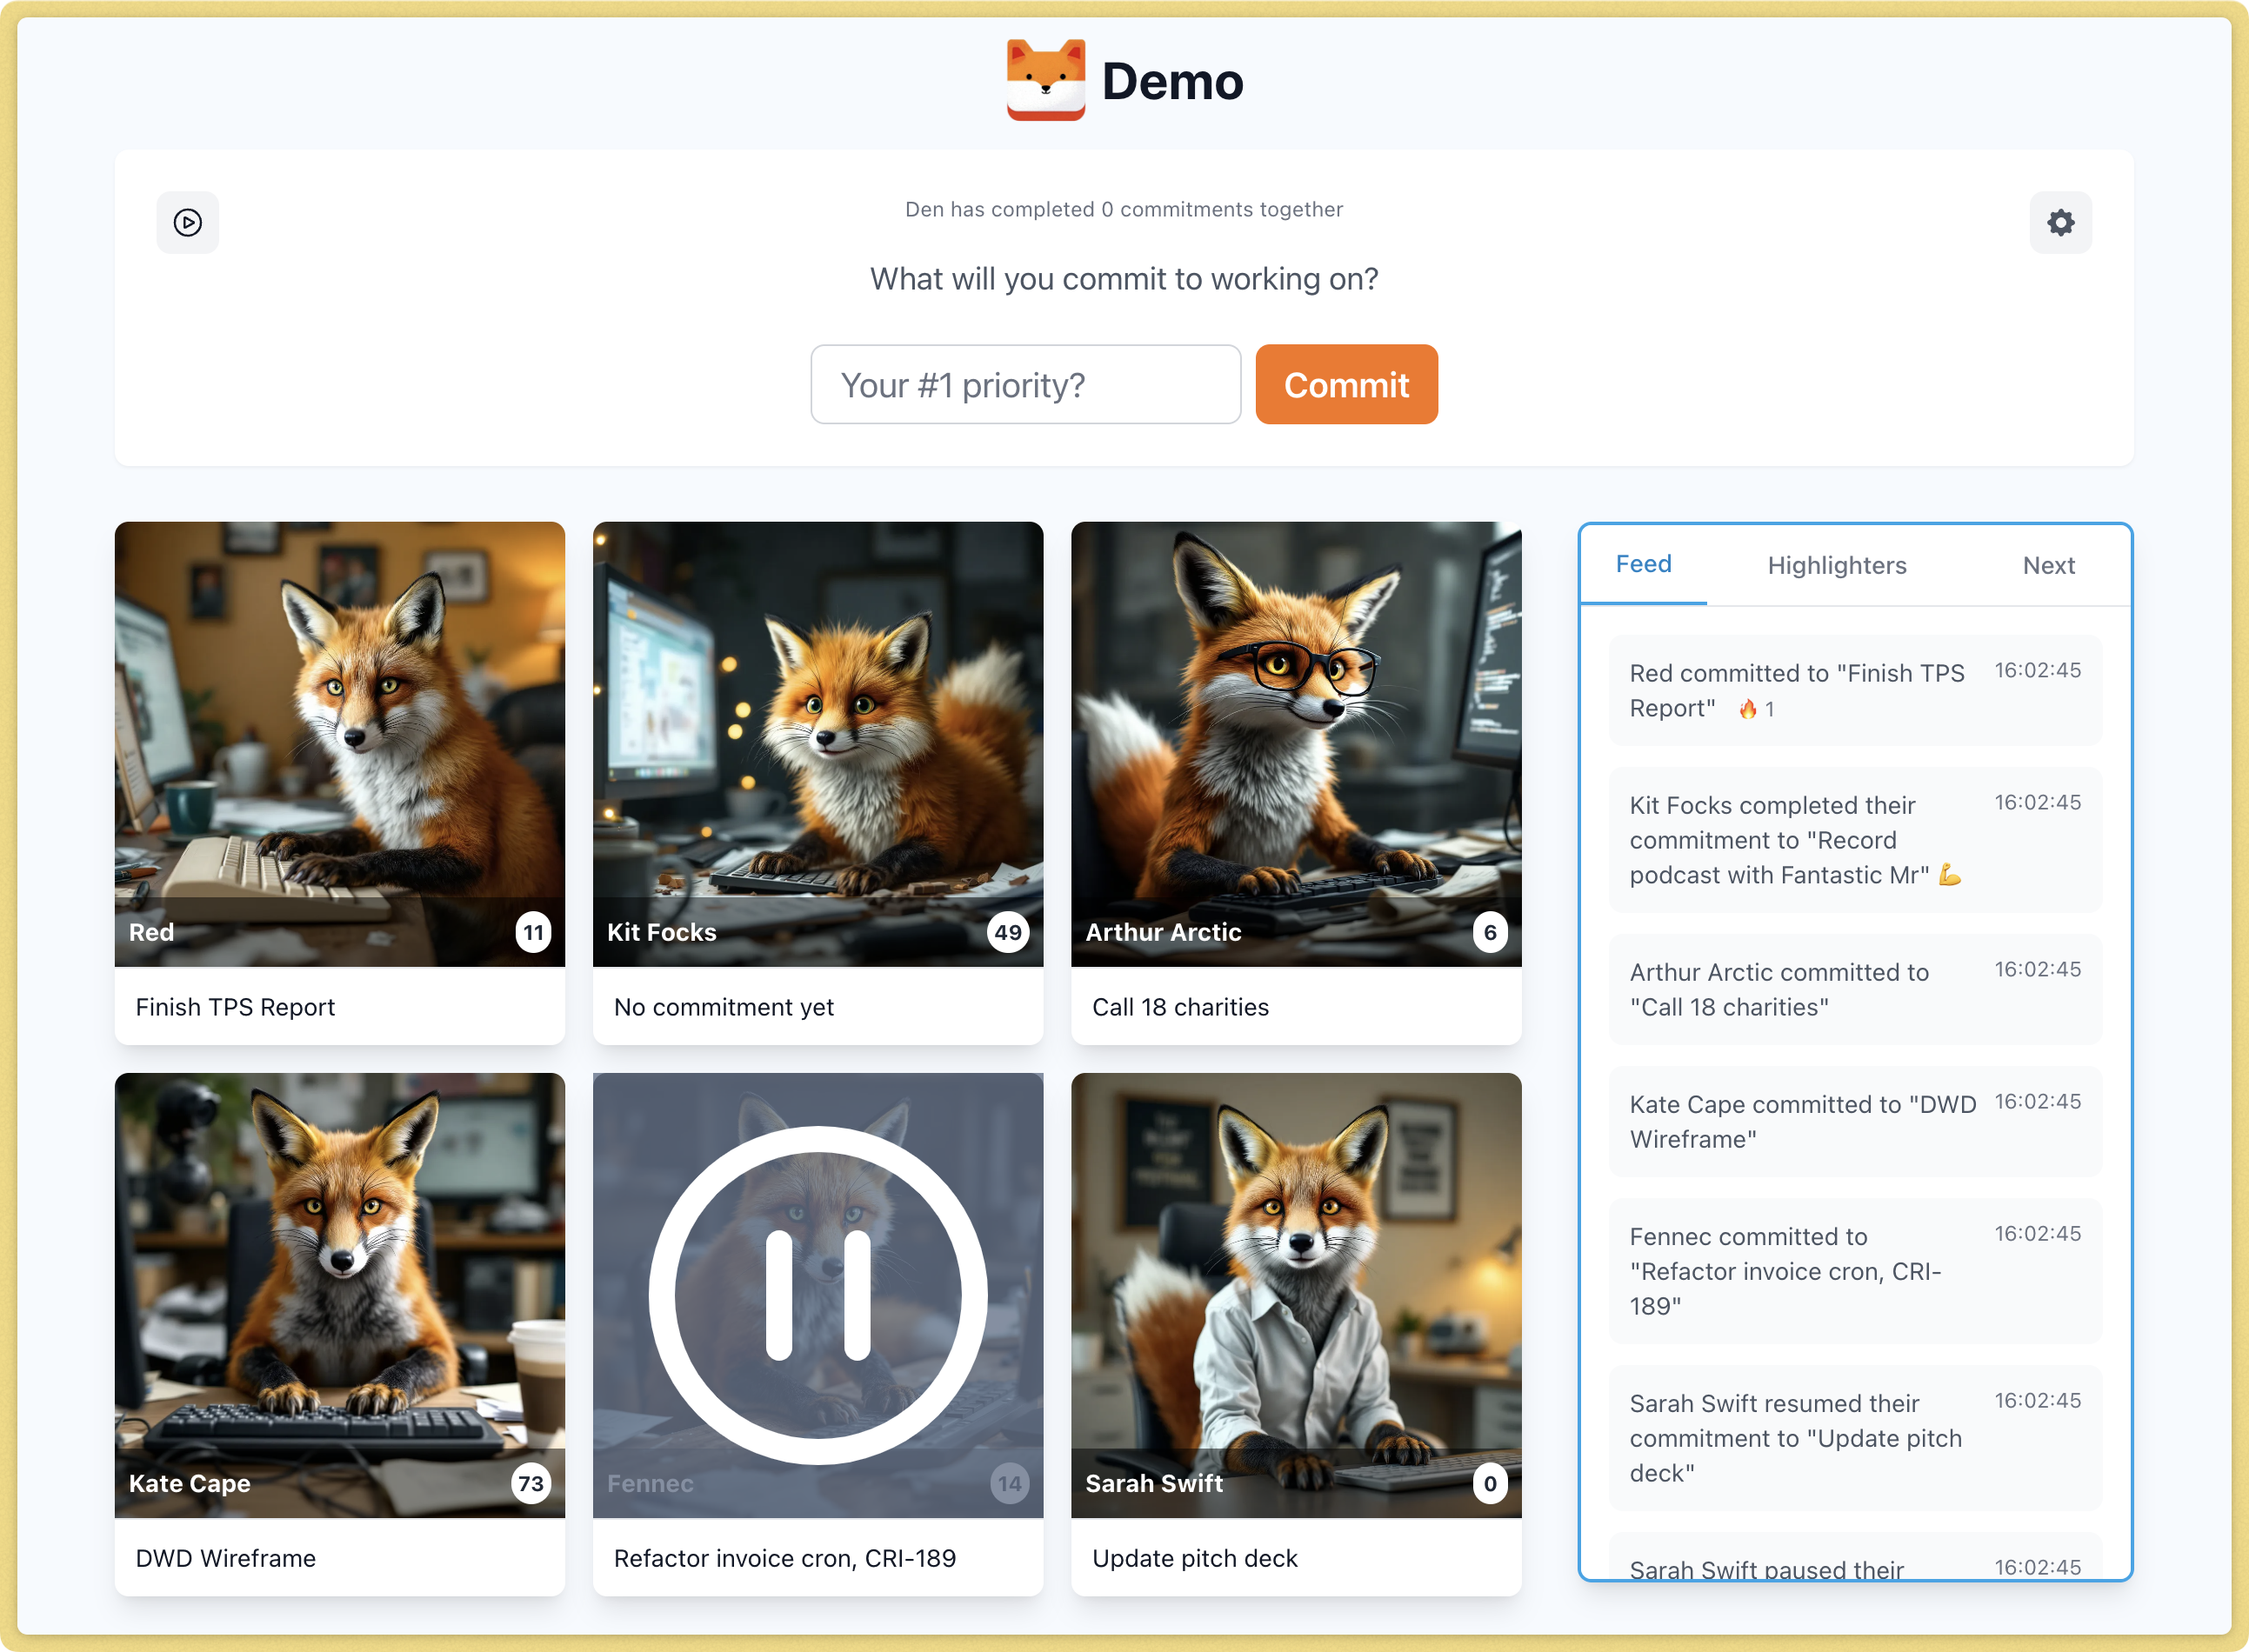Click the fox Demo logo icon
This screenshot has width=2249, height=1652.
(x=1045, y=80)
